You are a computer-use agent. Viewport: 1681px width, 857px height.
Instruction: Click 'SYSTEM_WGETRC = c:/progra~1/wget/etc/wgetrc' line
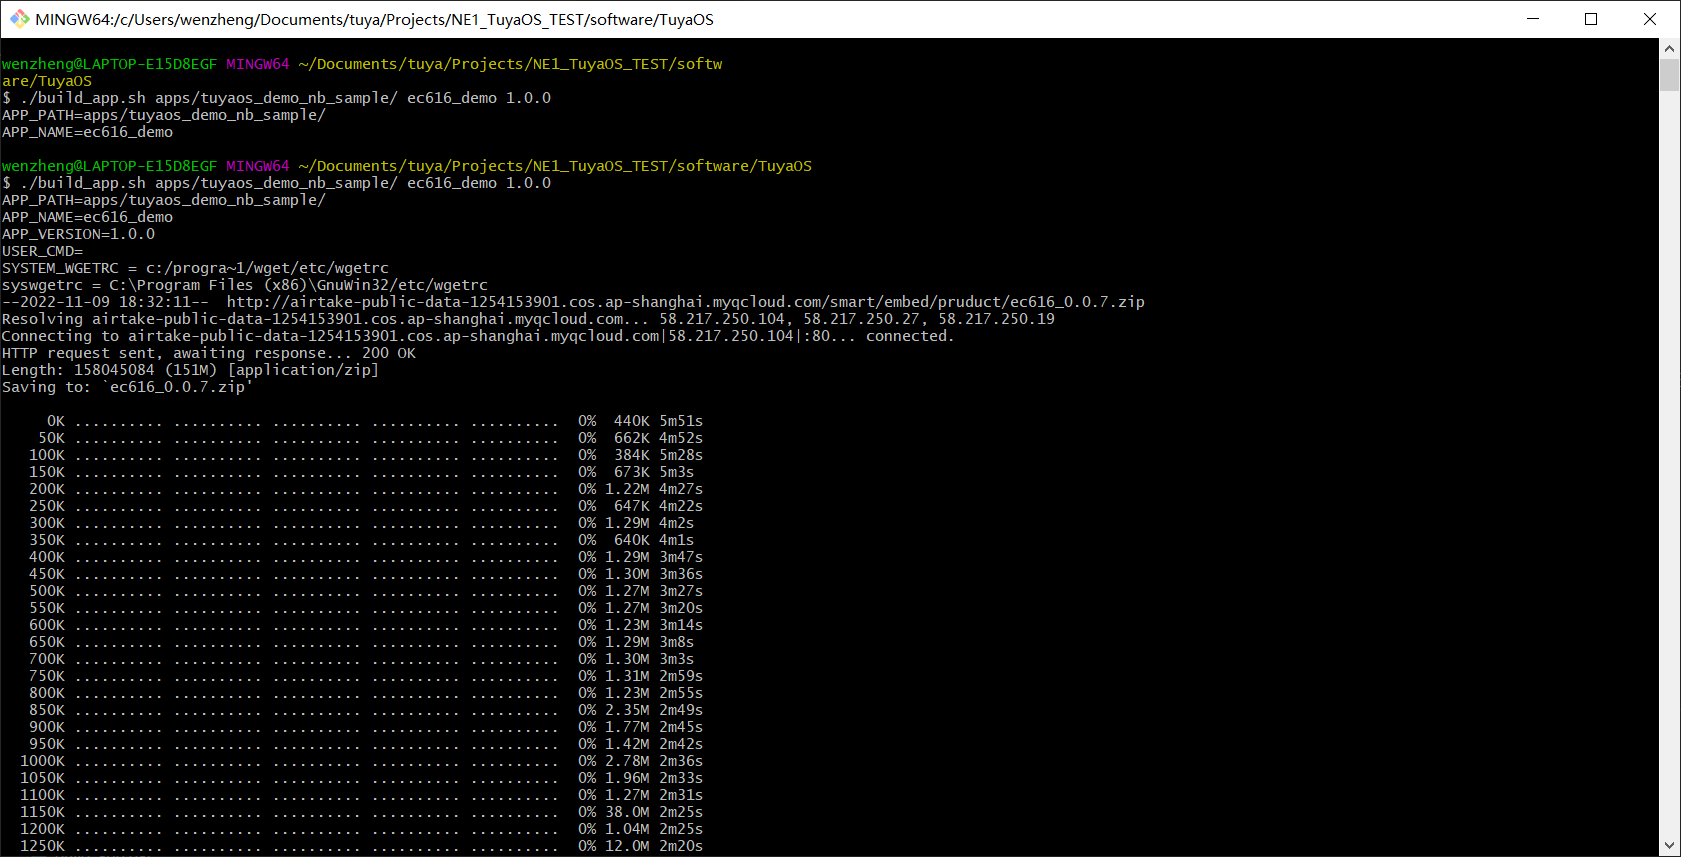[196, 268]
